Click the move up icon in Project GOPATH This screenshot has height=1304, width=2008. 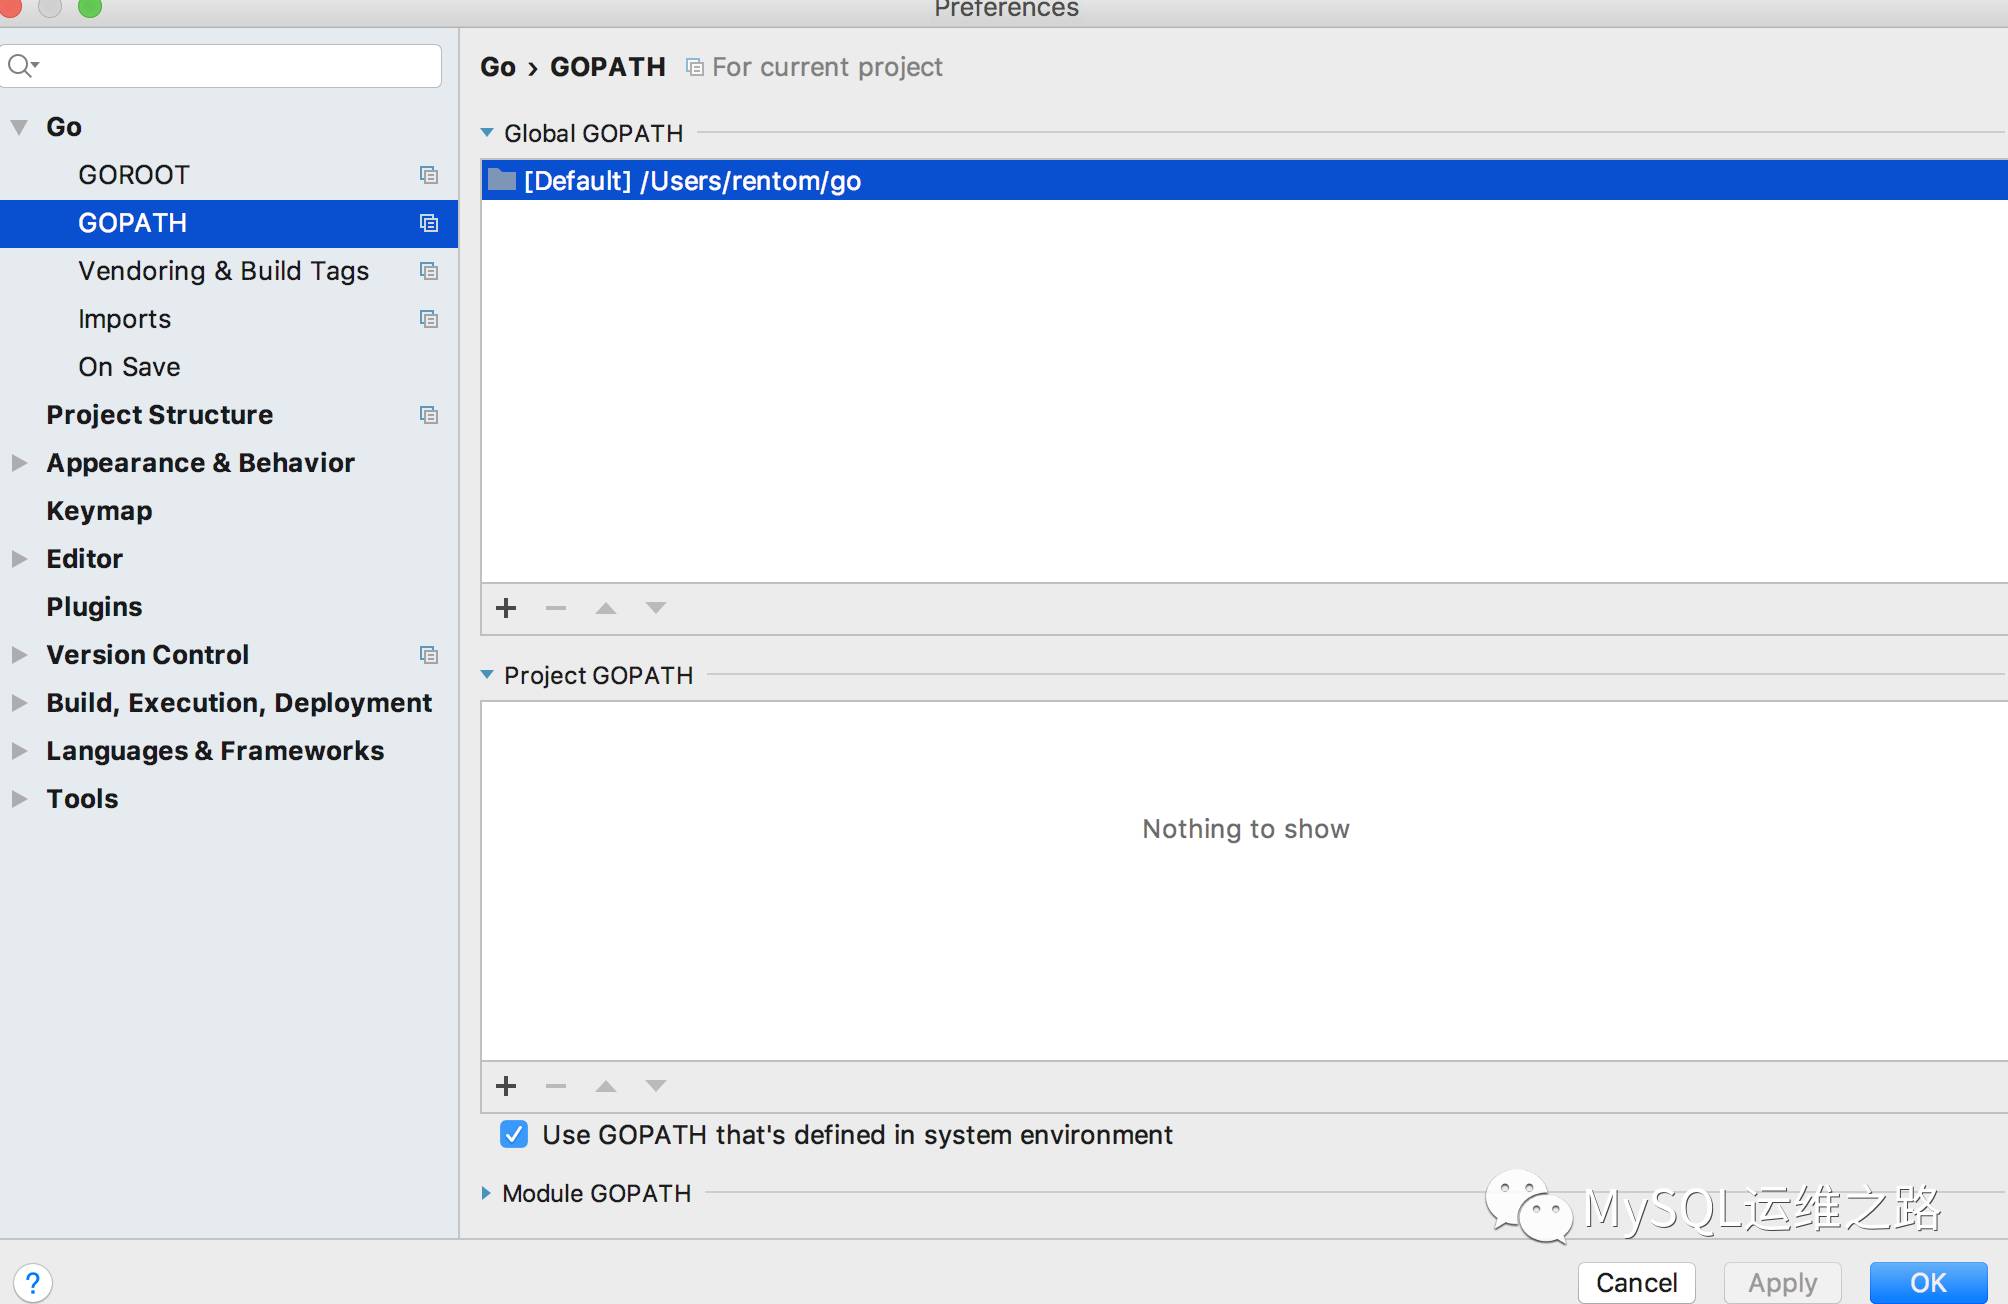point(604,1083)
